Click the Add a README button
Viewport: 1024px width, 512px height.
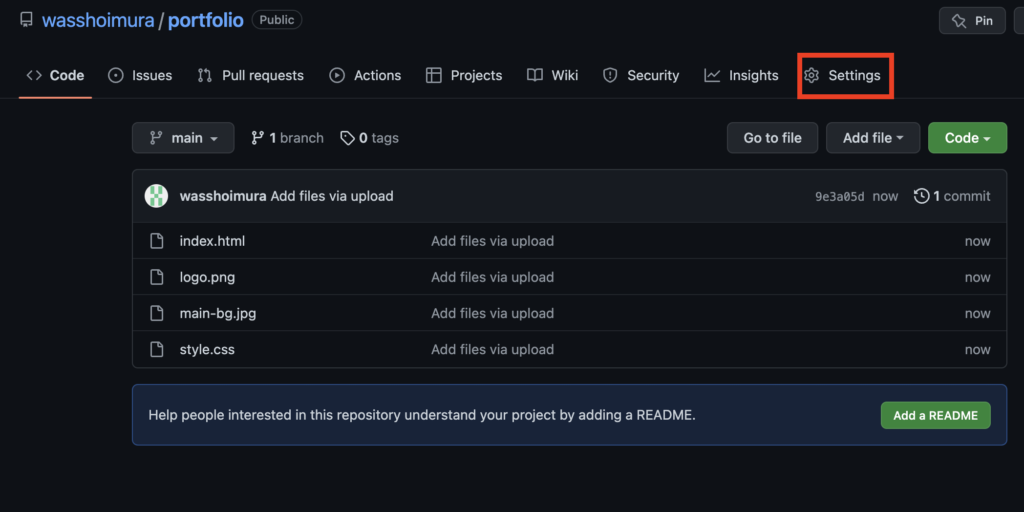(x=935, y=415)
